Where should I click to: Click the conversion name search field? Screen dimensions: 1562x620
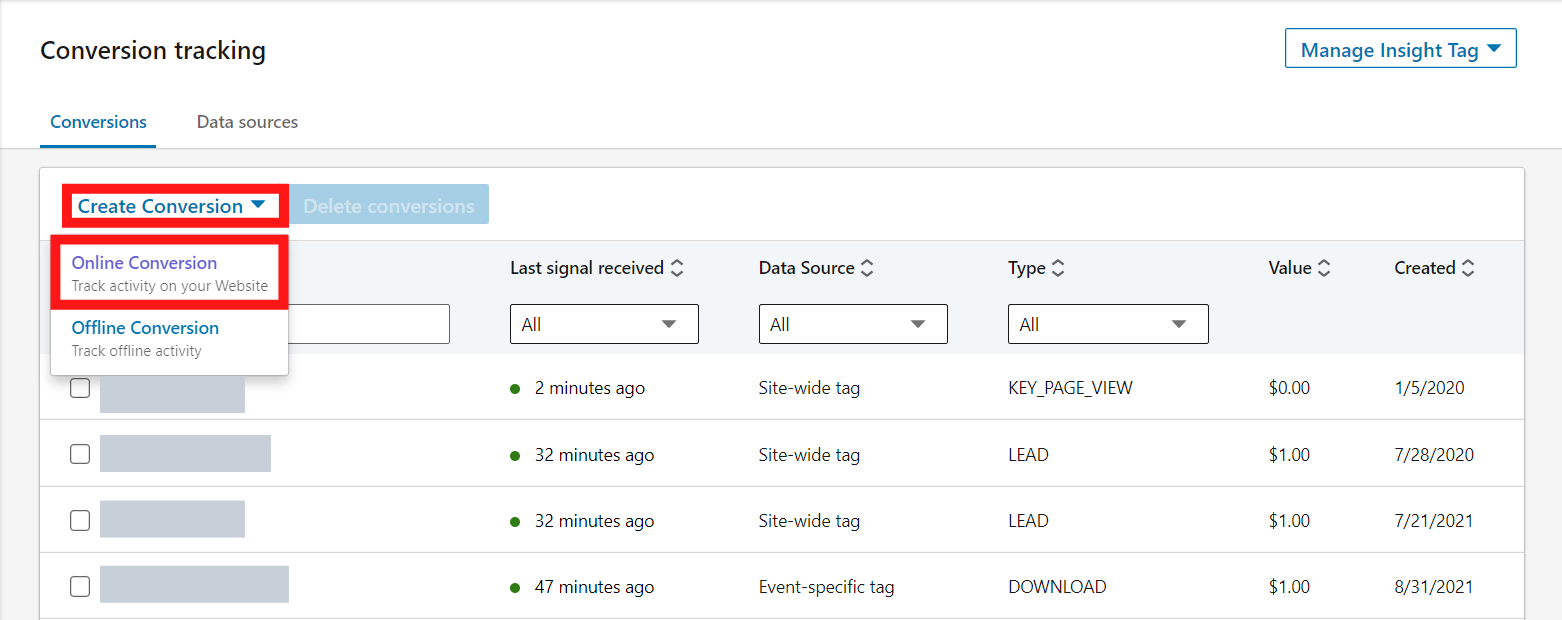click(369, 324)
